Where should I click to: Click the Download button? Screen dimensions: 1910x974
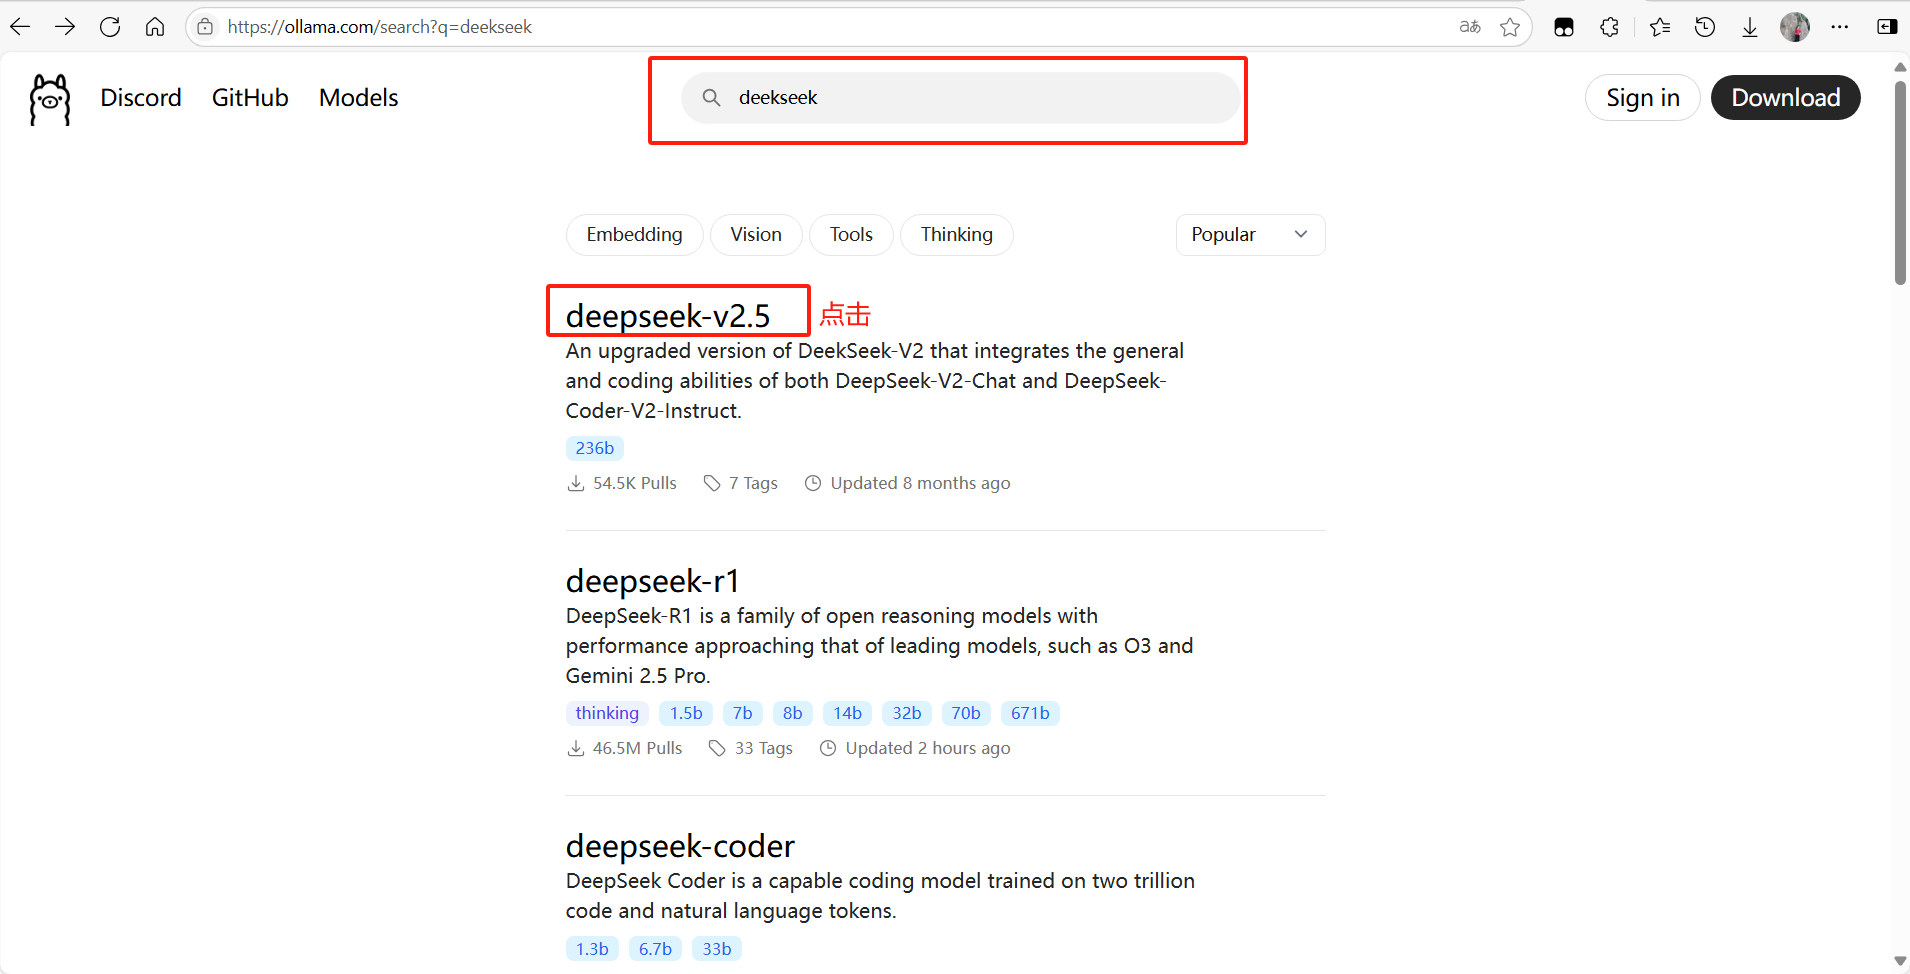click(1786, 98)
